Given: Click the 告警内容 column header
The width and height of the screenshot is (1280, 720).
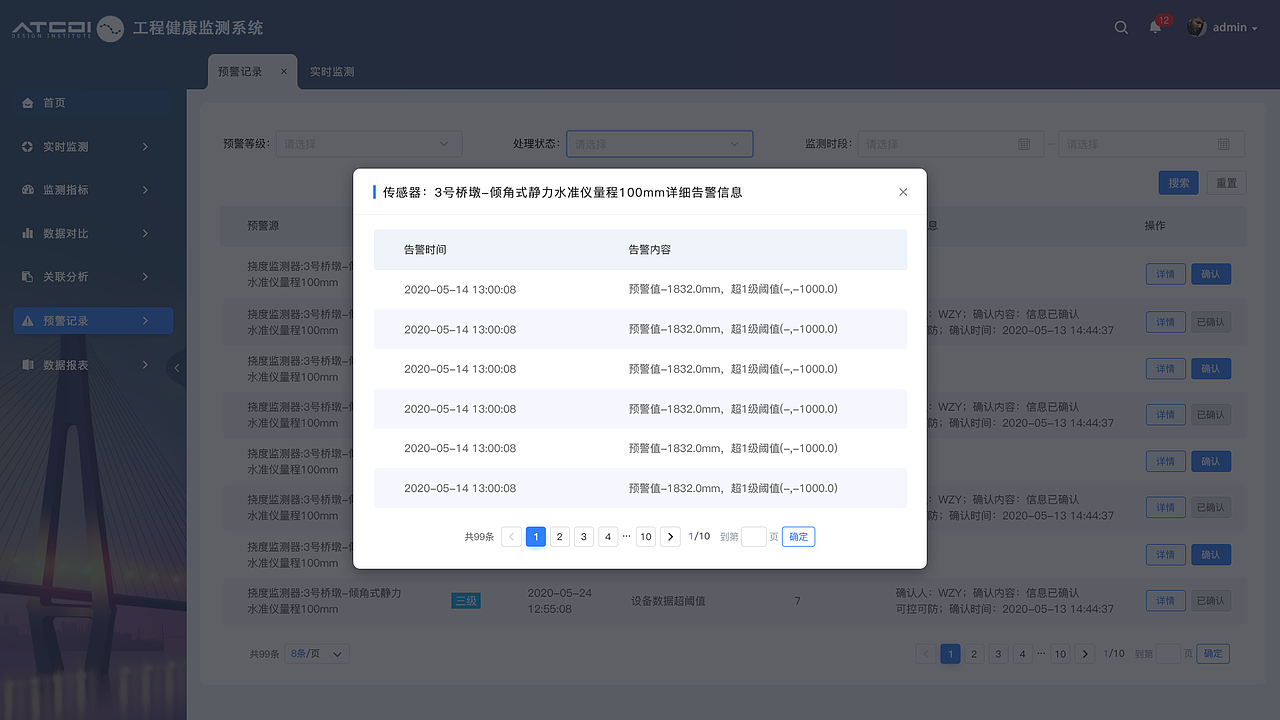Looking at the screenshot, I should (650, 250).
